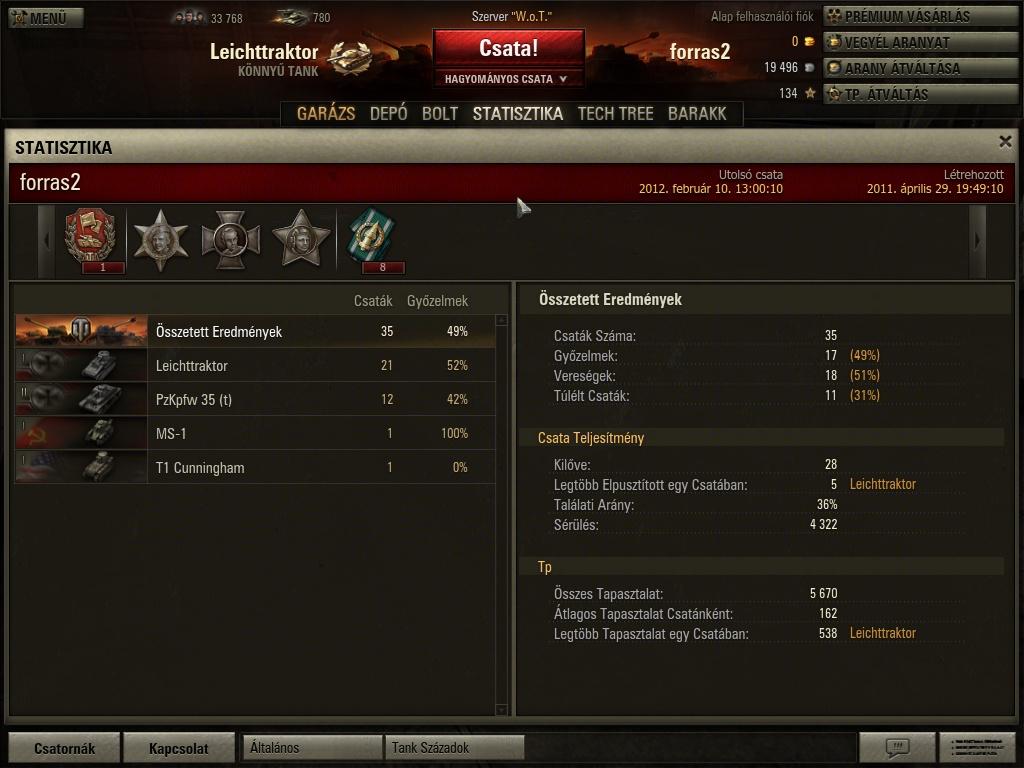
Task: Show next medals with right arrow
Action: 977,241
